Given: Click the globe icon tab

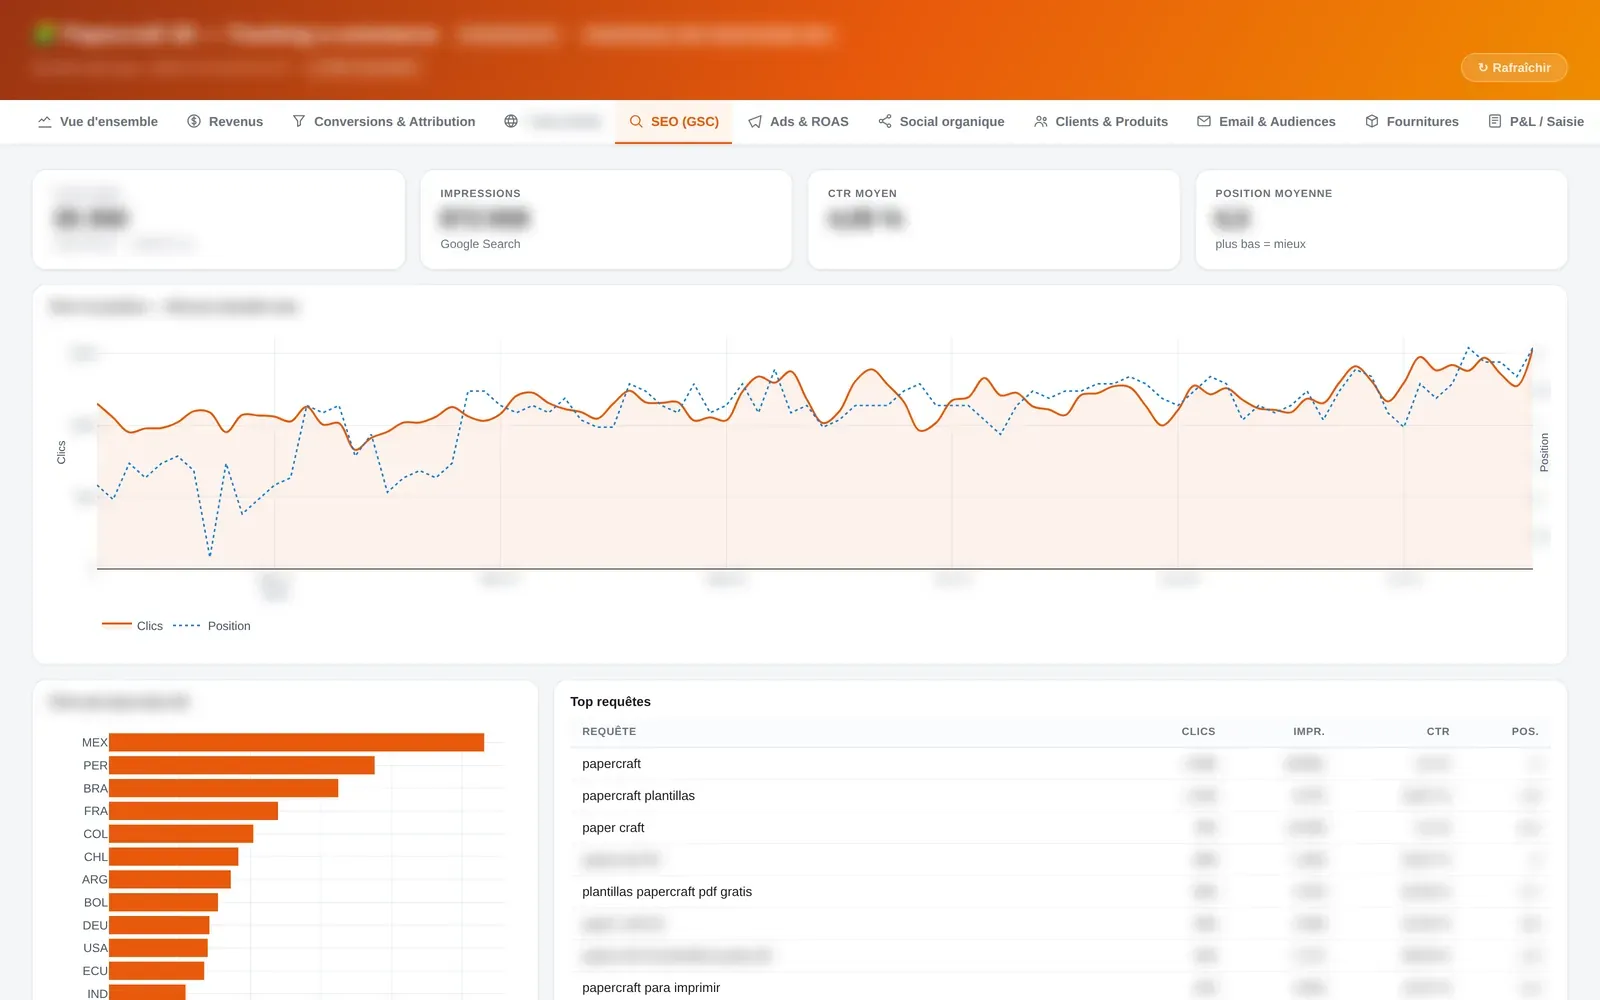Looking at the screenshot, I should pyautogui.click(x=511, y=122).
